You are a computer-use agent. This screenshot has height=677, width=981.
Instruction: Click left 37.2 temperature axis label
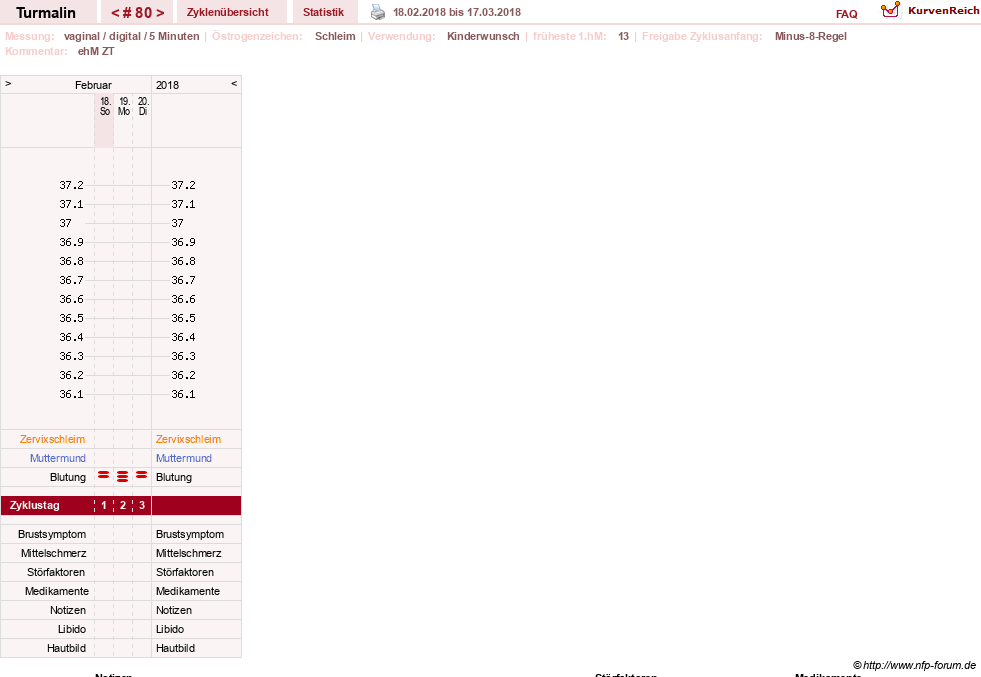(71, 185)
